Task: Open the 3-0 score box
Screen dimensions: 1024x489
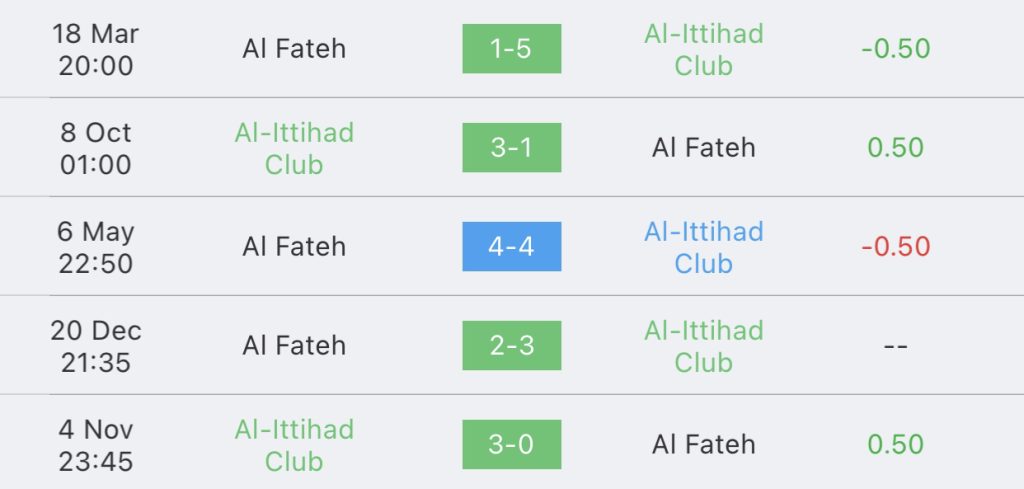Action: coord(511,445)
